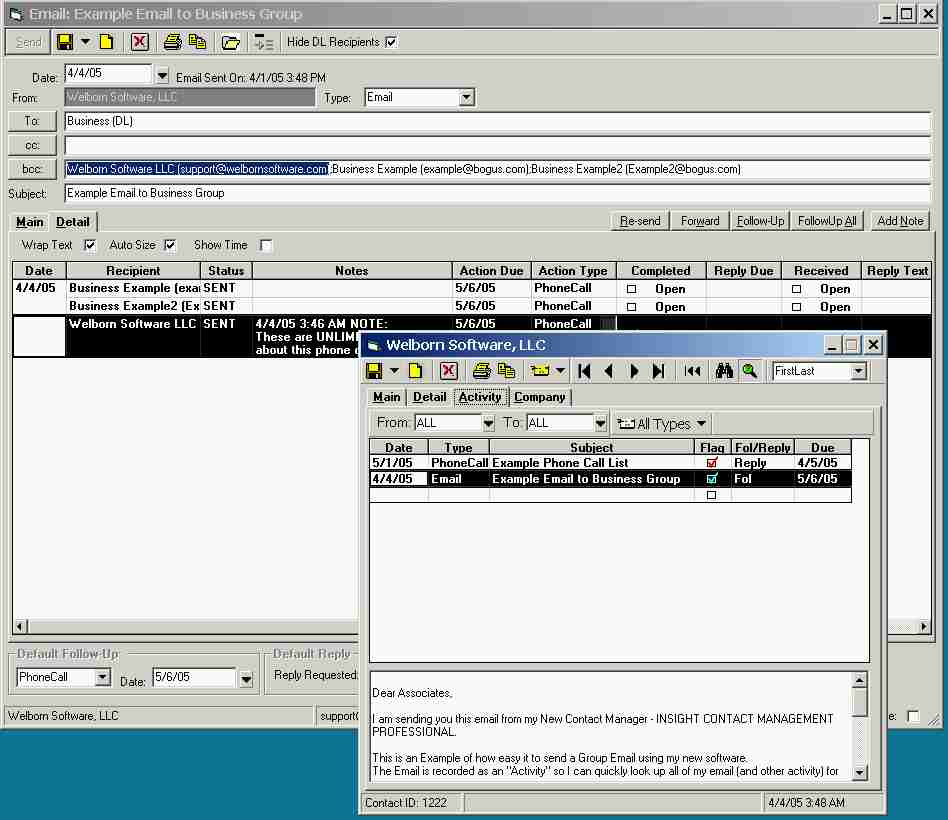Enable the Show Time checkbox

tap(266, 245)
